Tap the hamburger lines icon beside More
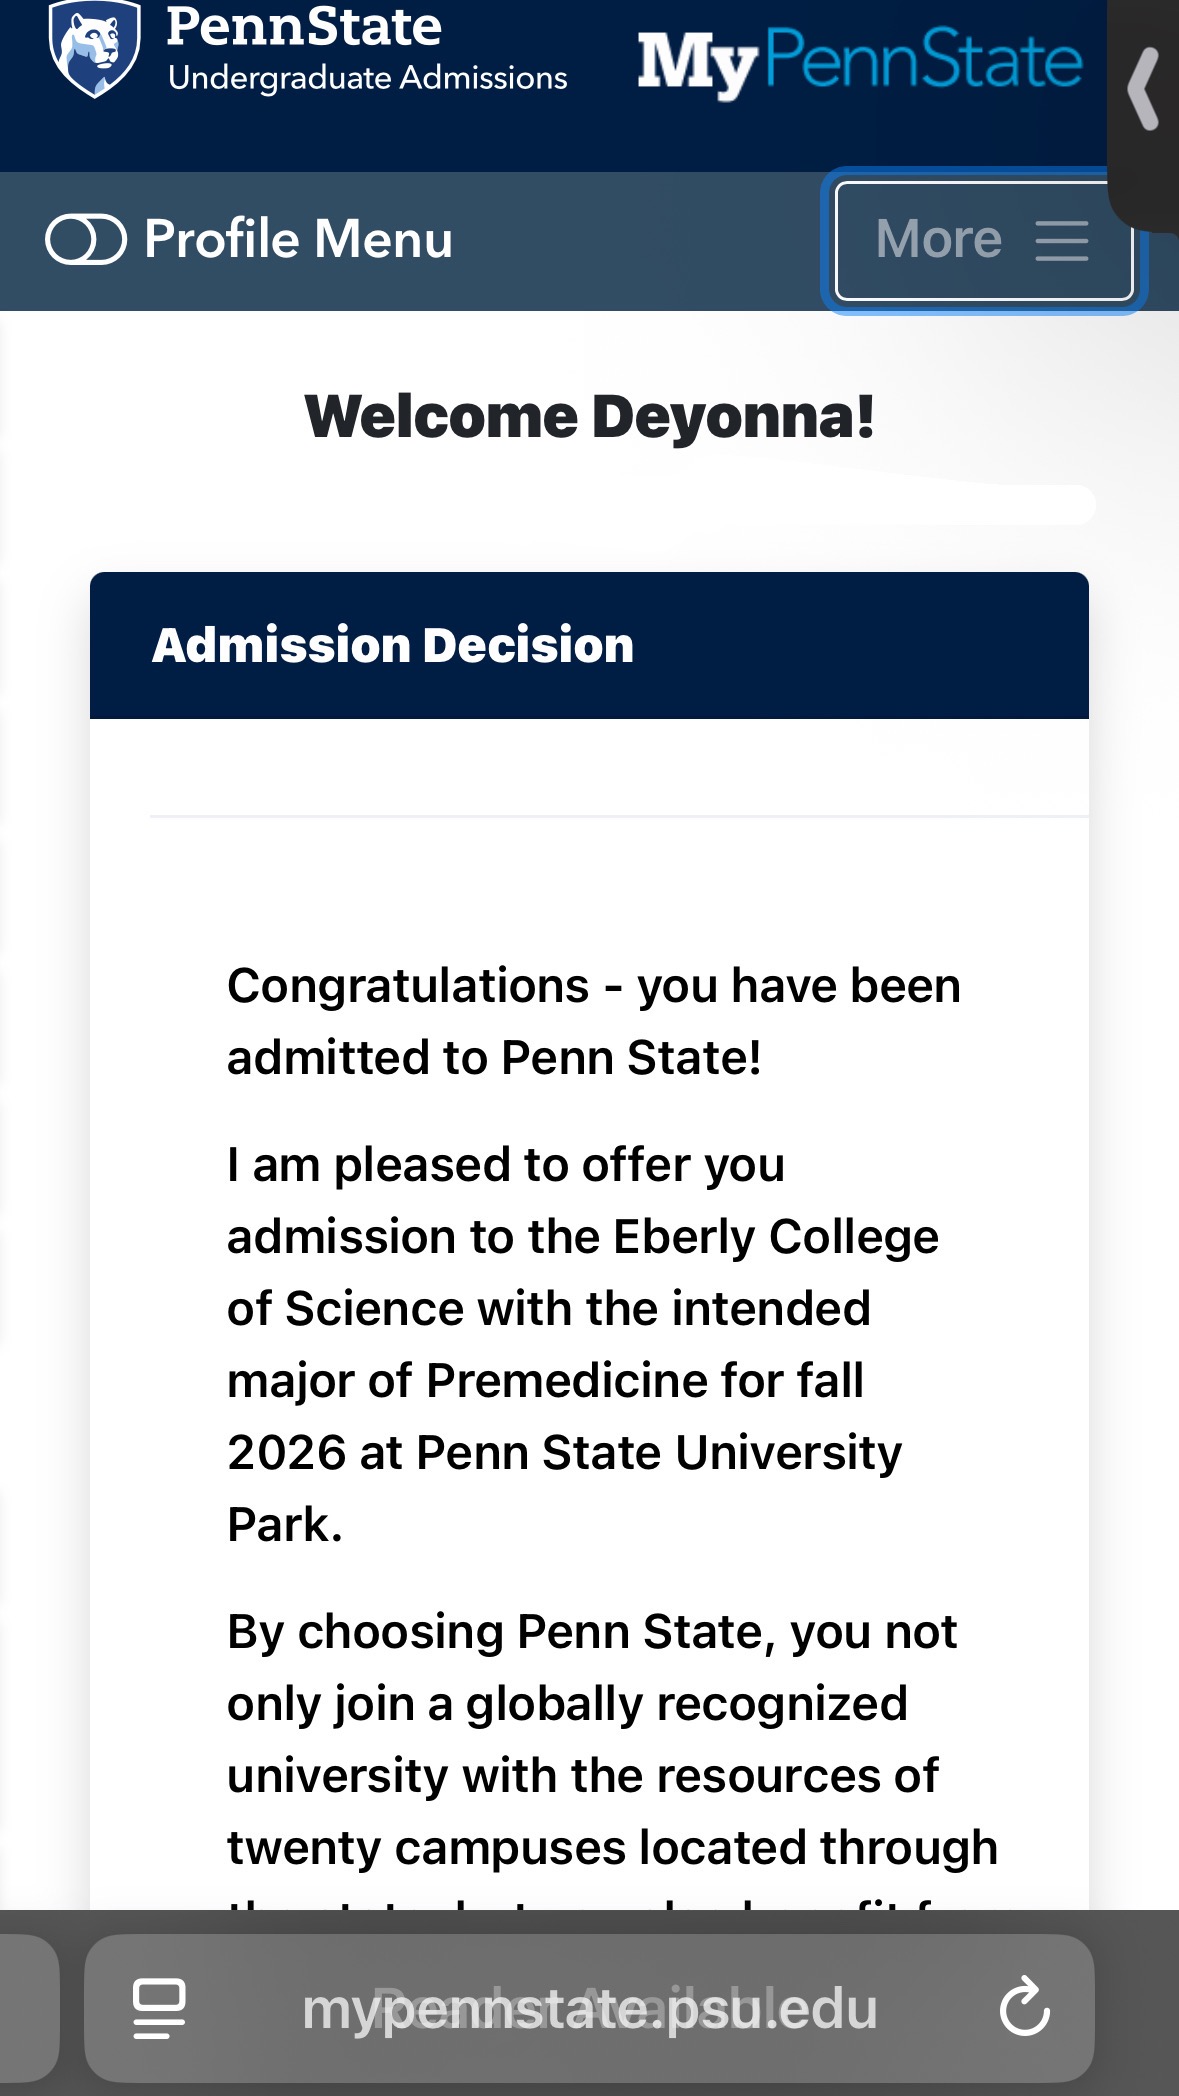The image size is (1179, 2096). pyautogui.click(x=1061, y=241)
